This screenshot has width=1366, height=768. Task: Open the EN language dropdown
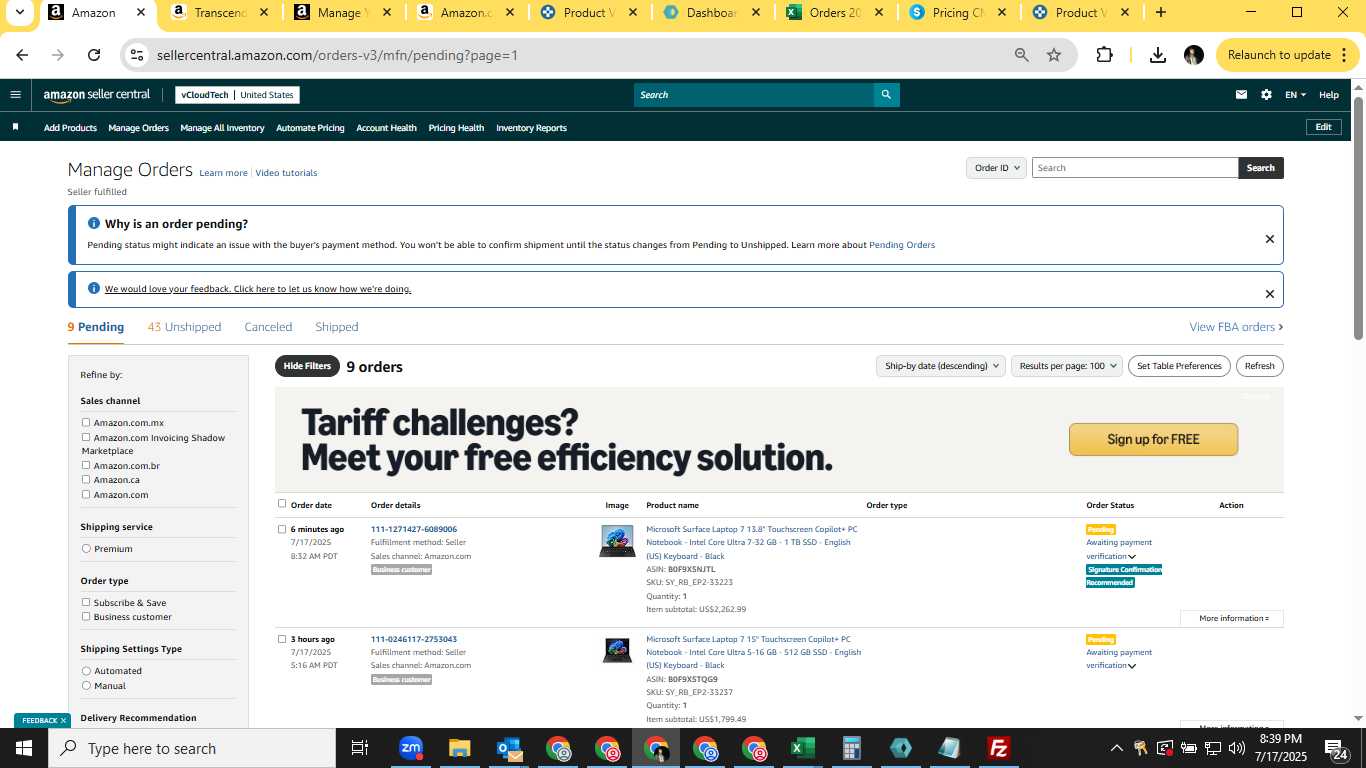(1295, 95)
